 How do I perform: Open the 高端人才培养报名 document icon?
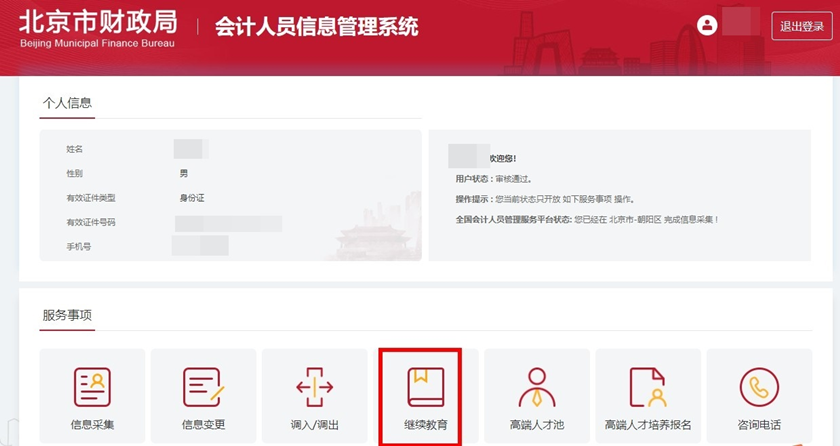[x=647, y=386]
